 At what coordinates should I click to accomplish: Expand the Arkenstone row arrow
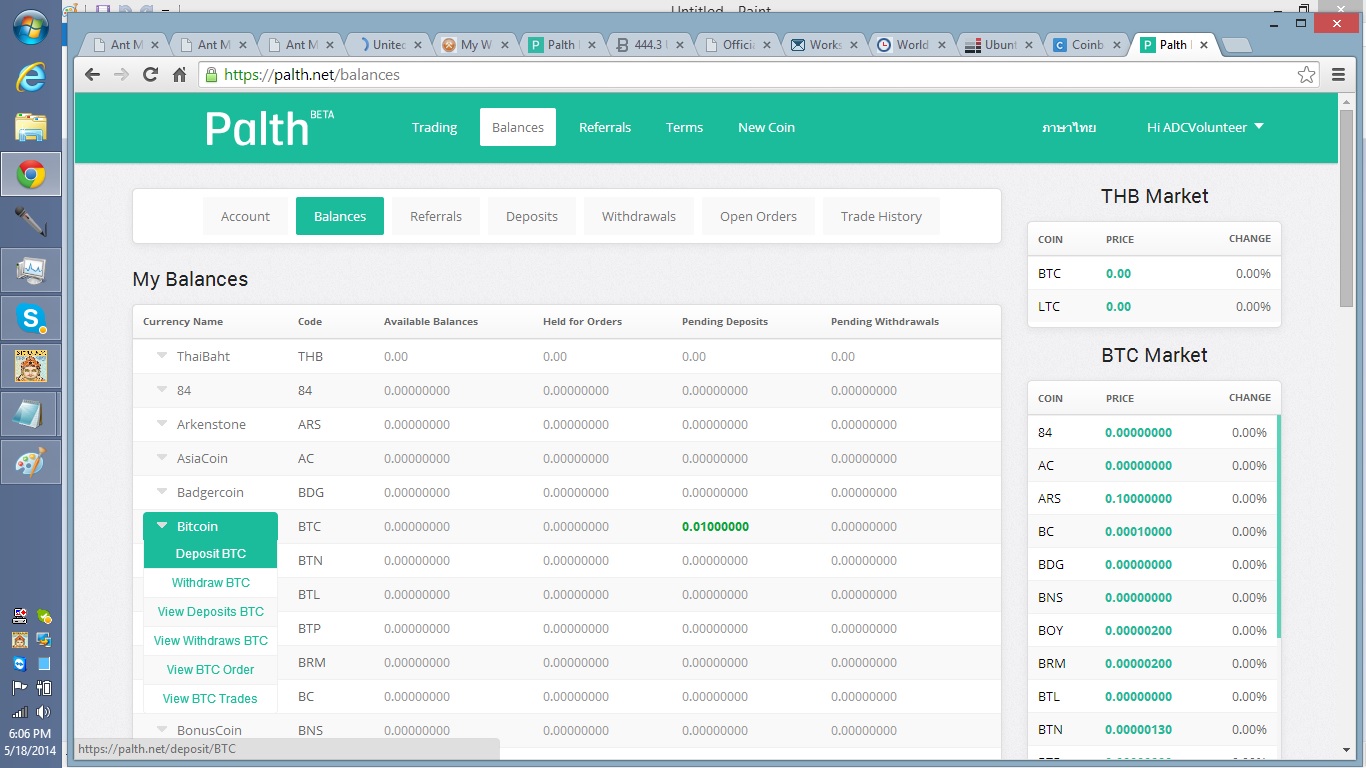point(162,423)
